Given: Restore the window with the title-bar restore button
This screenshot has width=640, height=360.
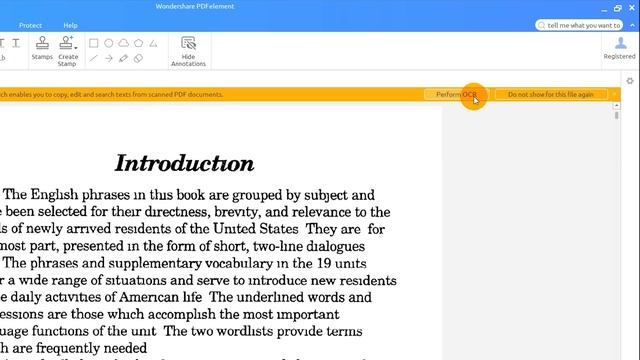Looking at the screenshot, I should pyautogui.click(x=618, y=8).
